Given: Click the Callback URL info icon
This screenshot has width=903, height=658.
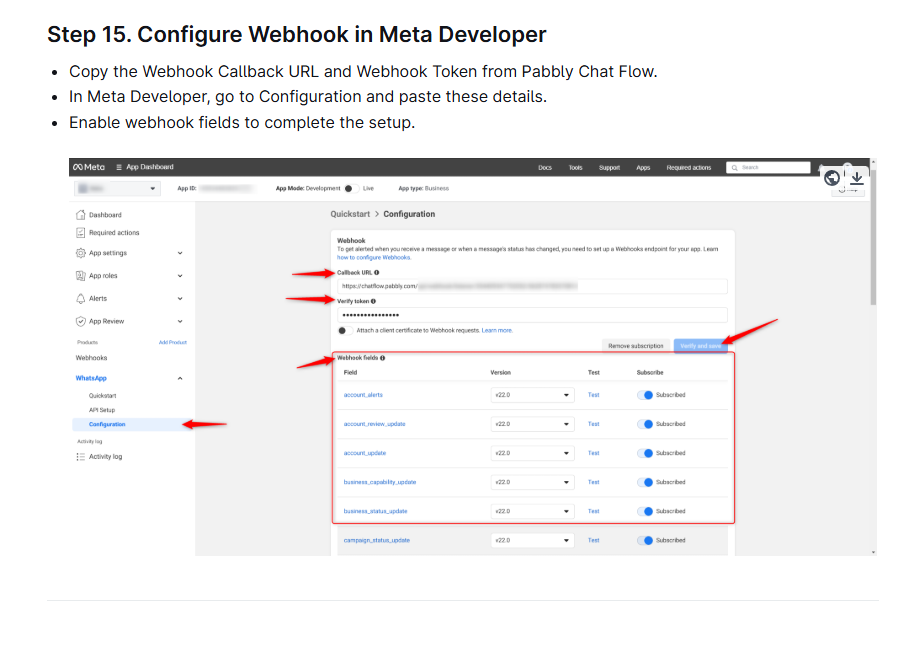Looking at the screenshot, I should click(x=377, y=272).
